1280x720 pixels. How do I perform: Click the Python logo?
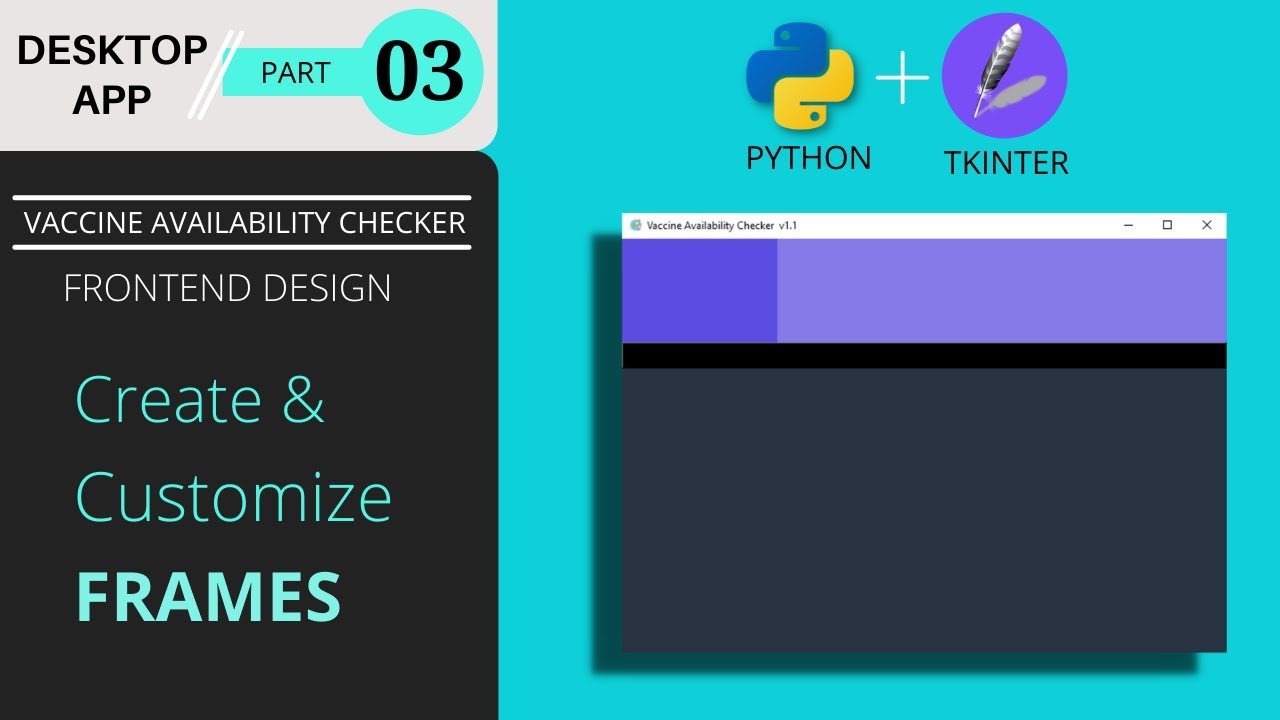click(800, 78)
